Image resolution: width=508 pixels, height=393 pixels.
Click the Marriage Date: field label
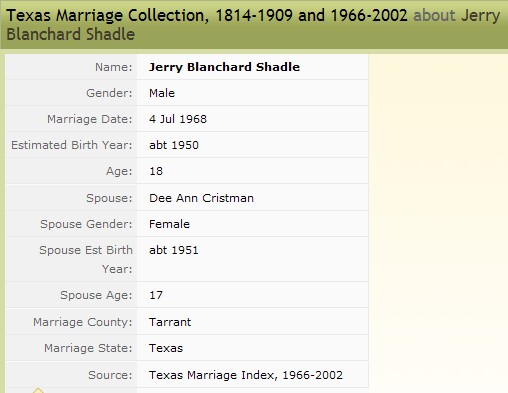[90, 119]
